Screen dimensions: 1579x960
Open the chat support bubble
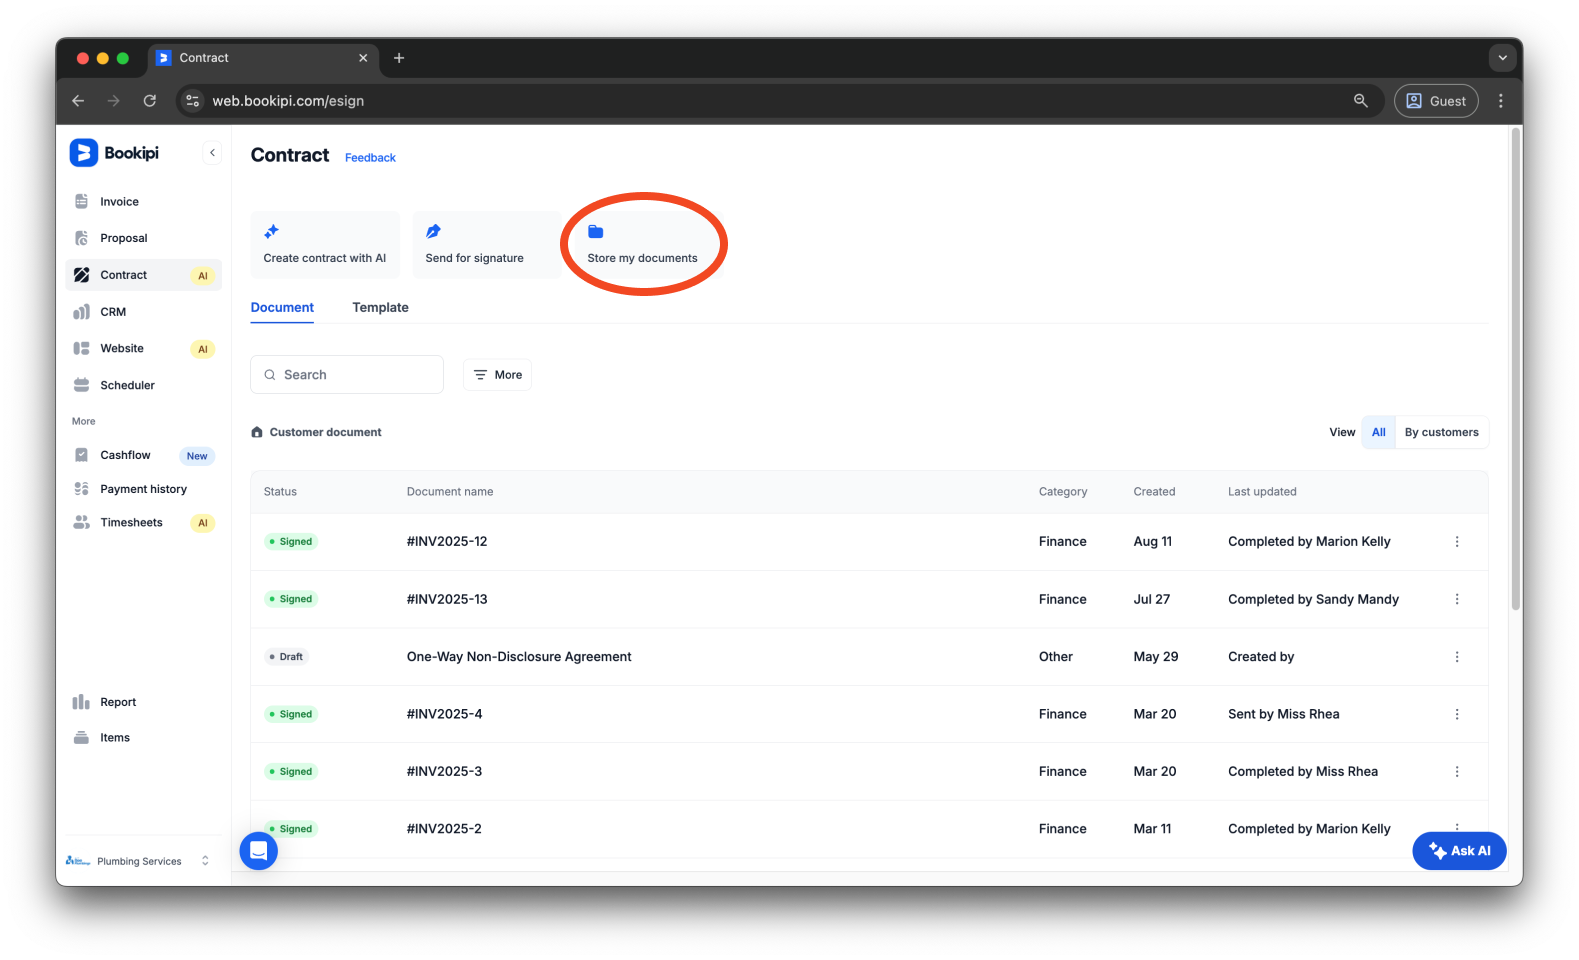click(x=259, y=851)
